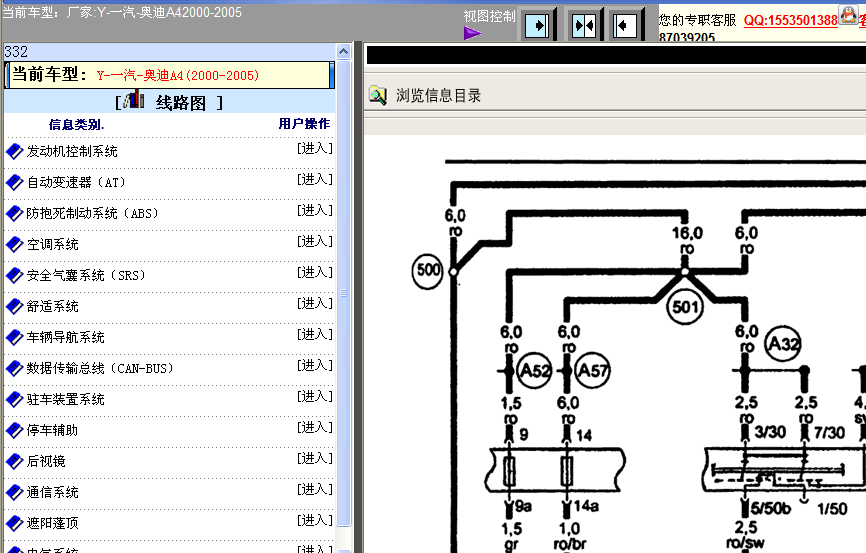This screenshot has width=866, height=553.
Task: Click connector A52 in the wiring diagram
Action: (x=535, y=370)
